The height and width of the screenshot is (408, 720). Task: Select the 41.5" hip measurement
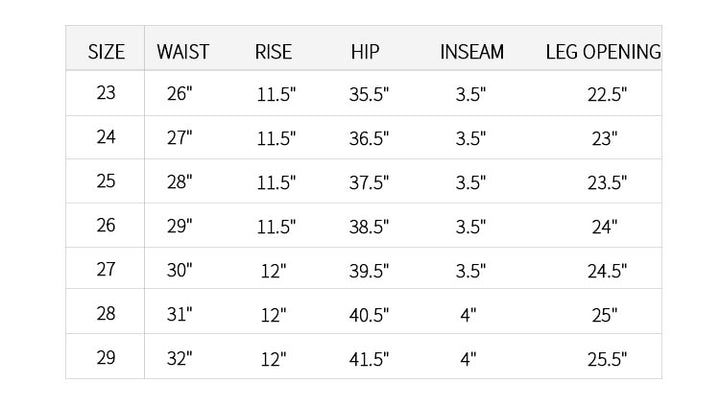click(x=369, y=359)
